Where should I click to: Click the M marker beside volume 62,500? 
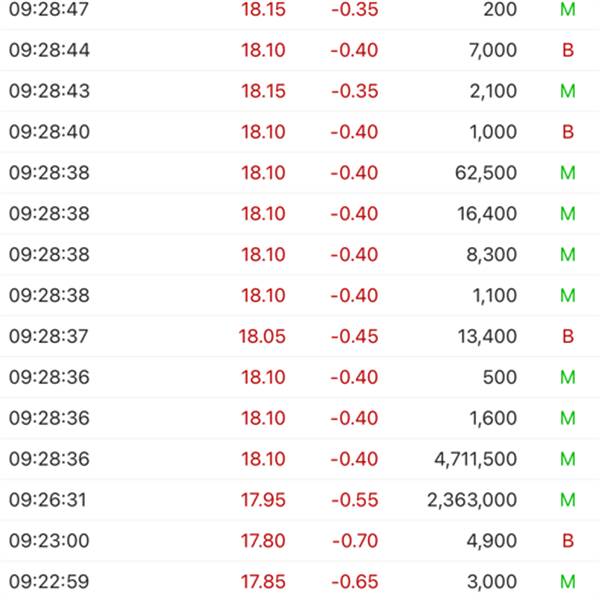point(568,173)
